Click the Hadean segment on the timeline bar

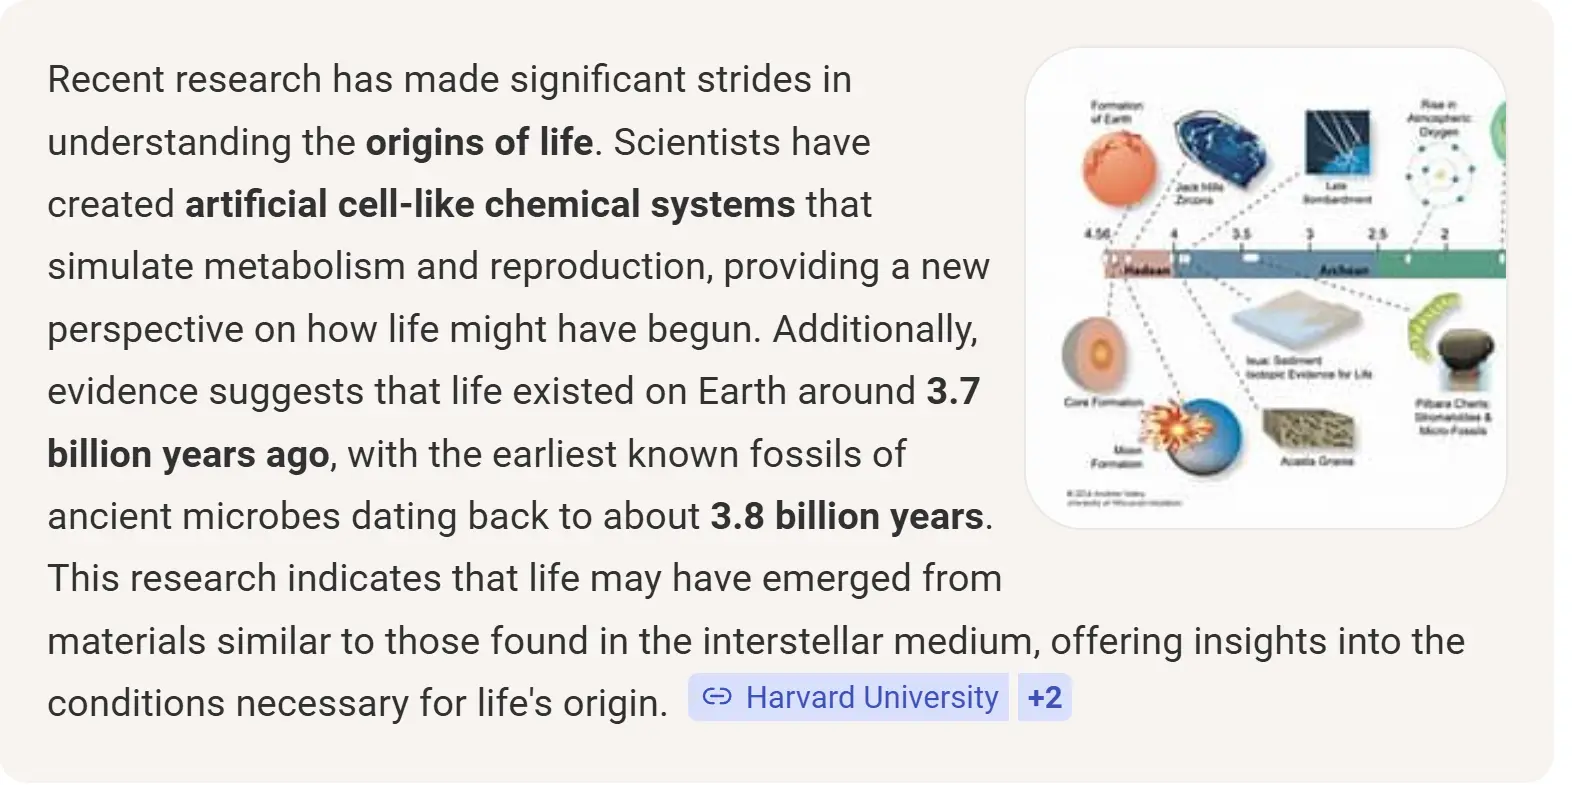(x=1140, y=266)
